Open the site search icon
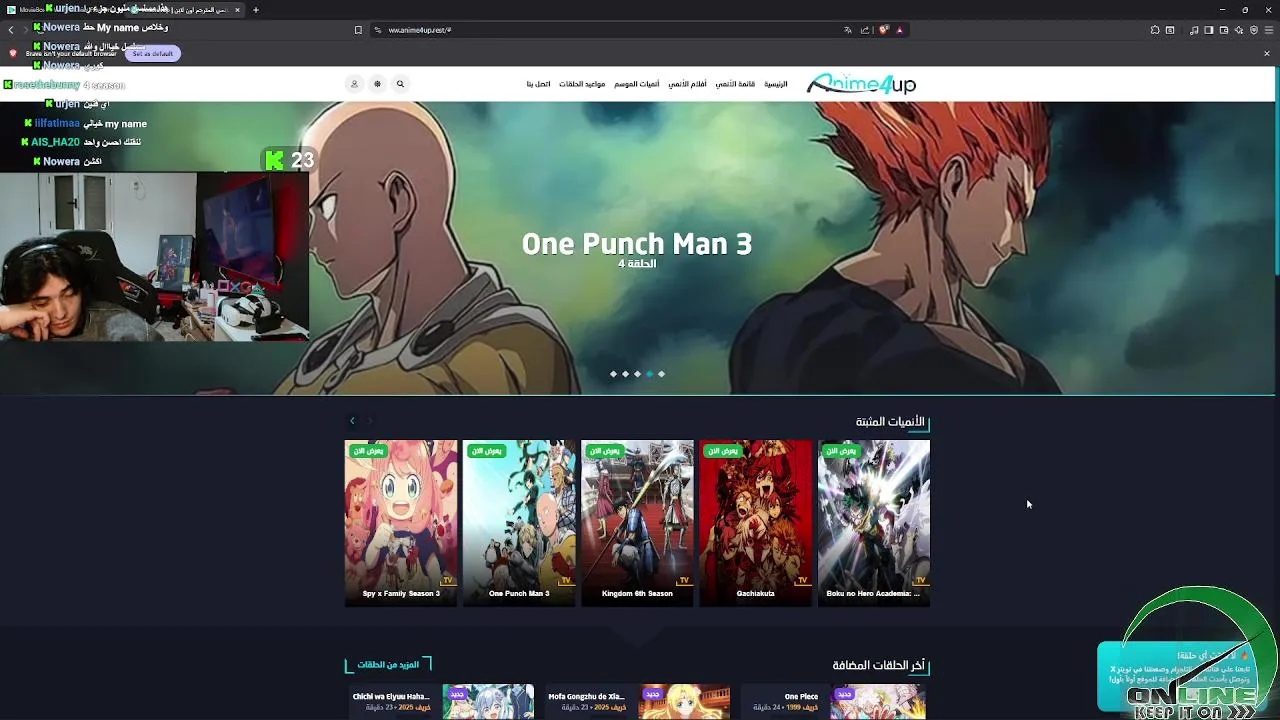Image resolution: width=1280 pixels, height=720 pixels. point(400,84)
